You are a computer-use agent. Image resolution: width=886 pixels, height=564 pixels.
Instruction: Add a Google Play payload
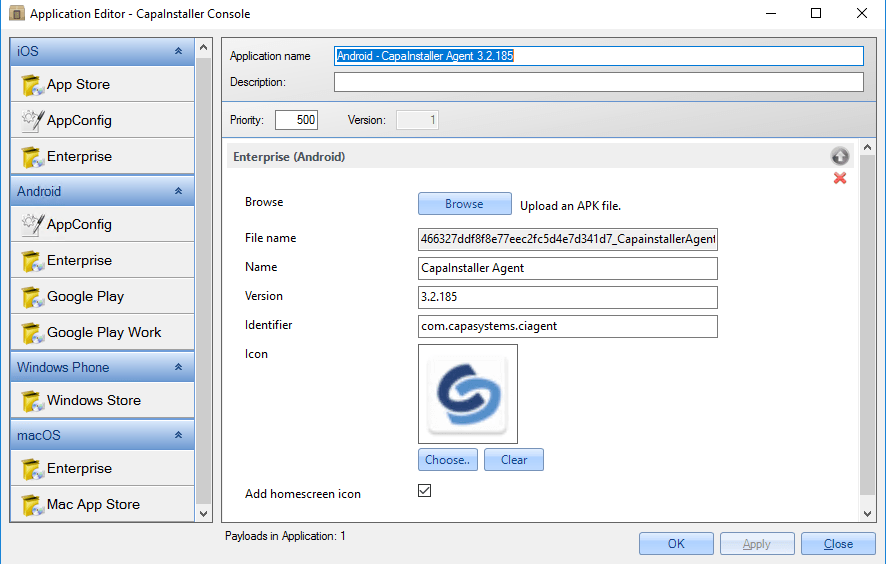[x=102, y=296]
